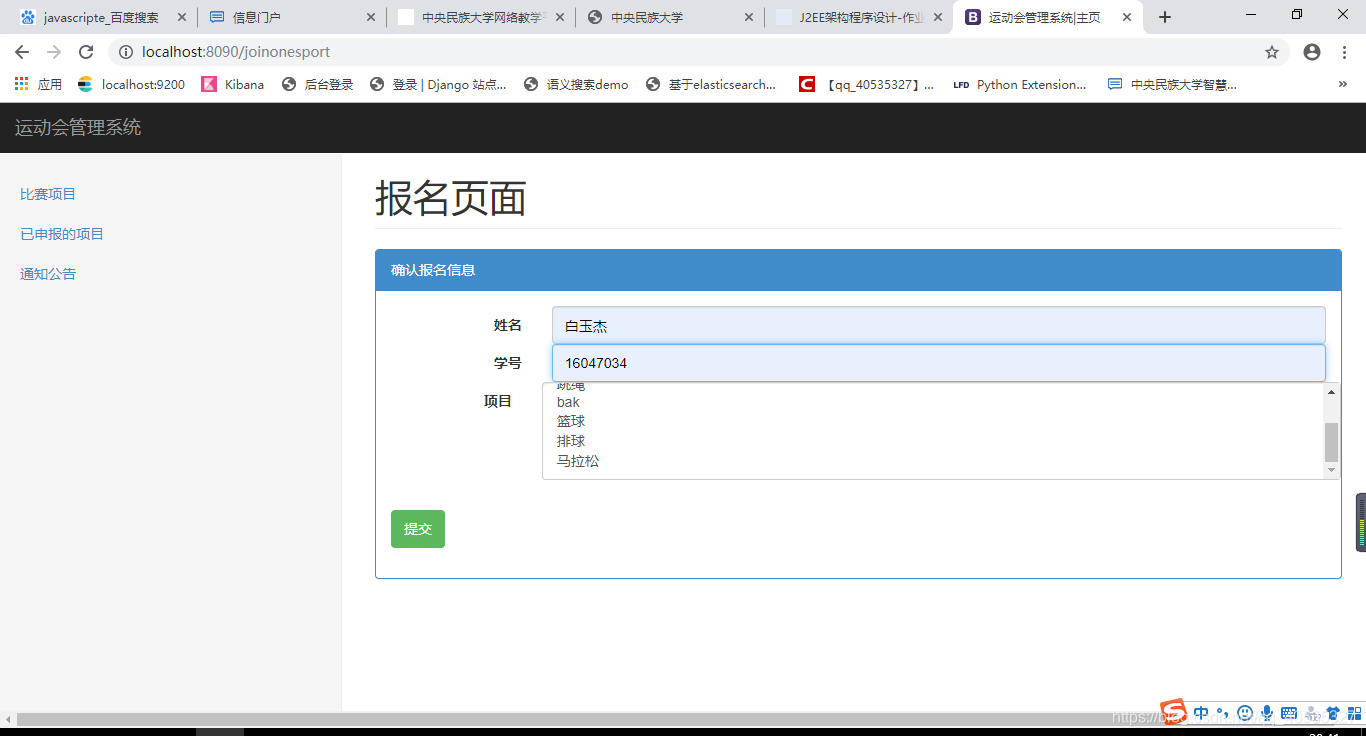The image size is (1366, 736).
Task: Click the Sogou input method S icon
Action: 1173,712
